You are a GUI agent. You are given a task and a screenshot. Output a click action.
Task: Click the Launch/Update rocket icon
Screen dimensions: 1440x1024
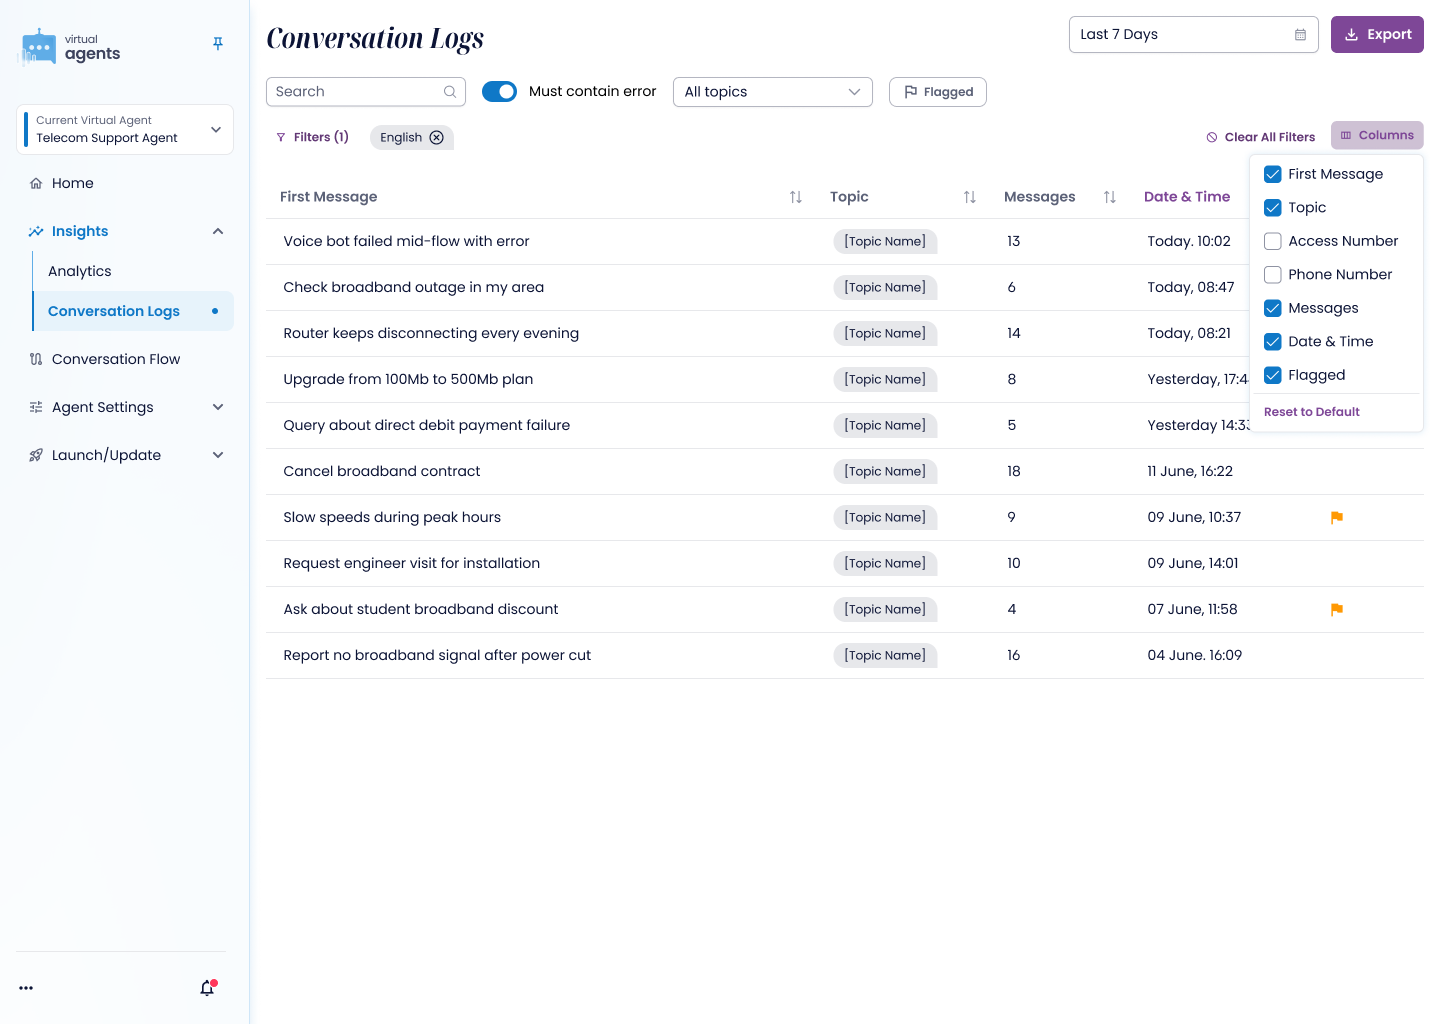coord(36,456)
